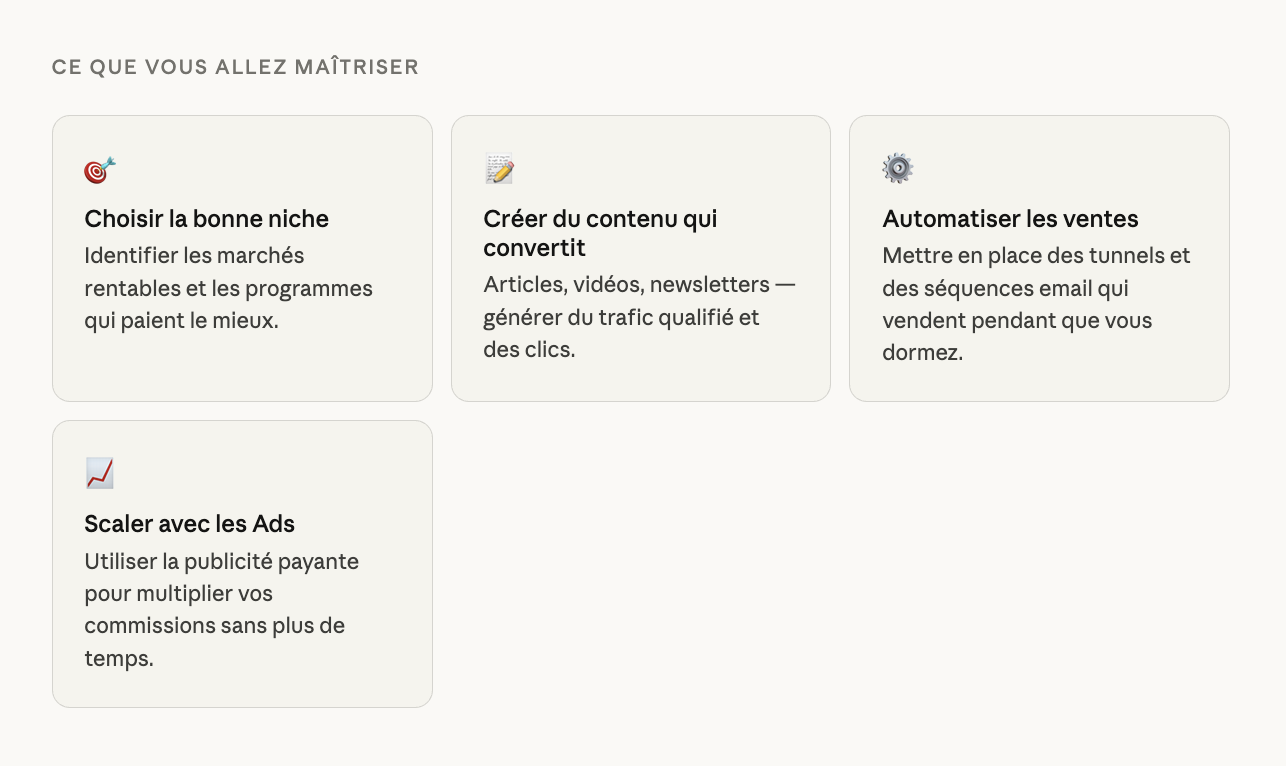Open the 'Automatiser les ventes' heading
This screenshot has height=766, width=1286.
(1010, 219)
